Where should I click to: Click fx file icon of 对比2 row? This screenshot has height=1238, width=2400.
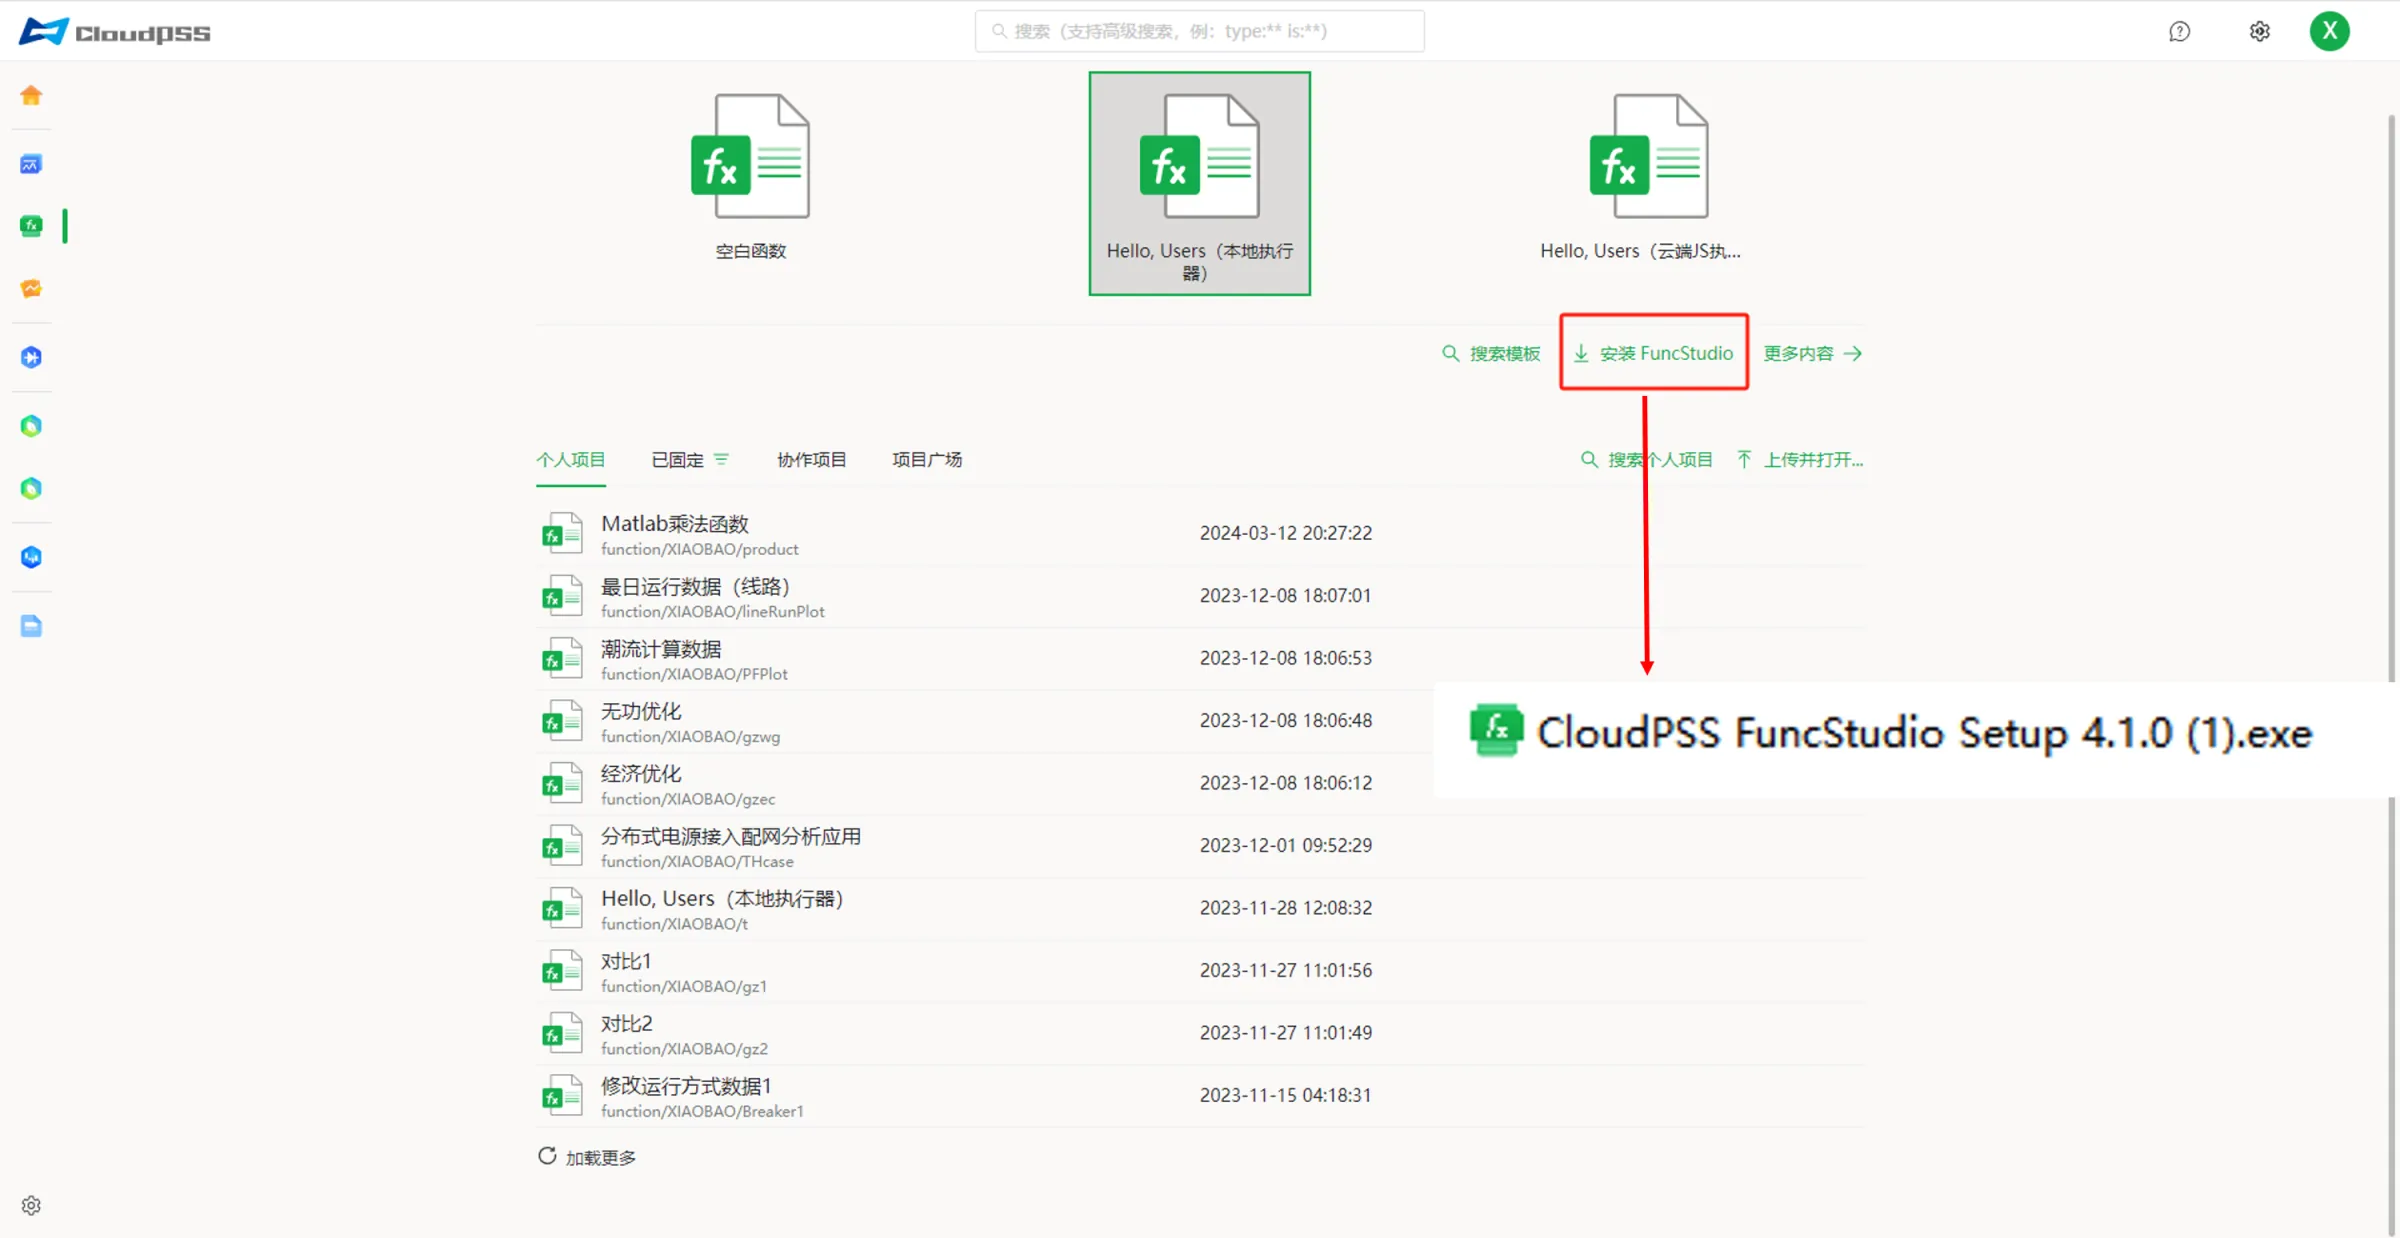click(562, 1033)
